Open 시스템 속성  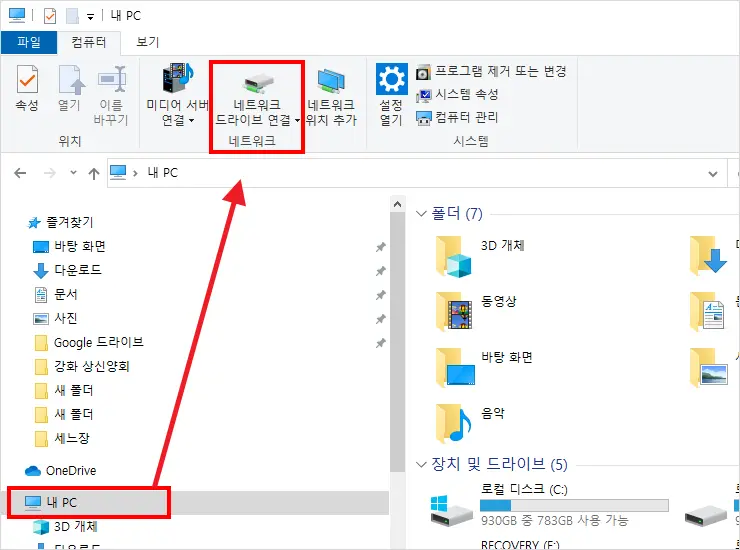(x=457, y=94)
